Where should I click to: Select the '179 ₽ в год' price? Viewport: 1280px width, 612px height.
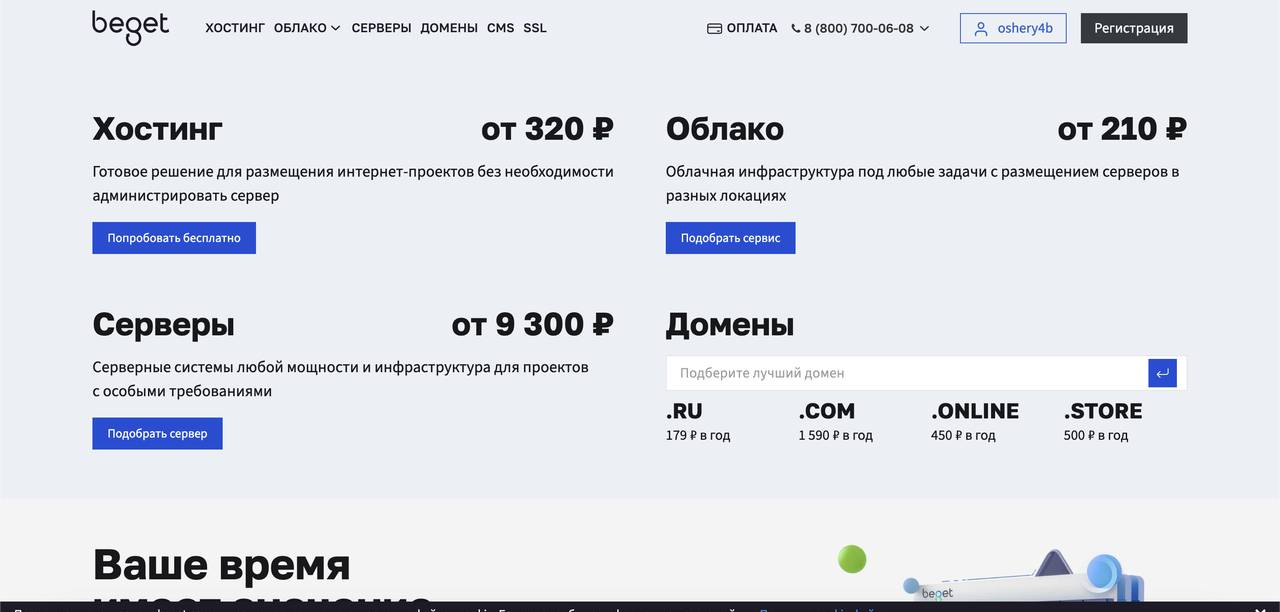coord(698,436)
